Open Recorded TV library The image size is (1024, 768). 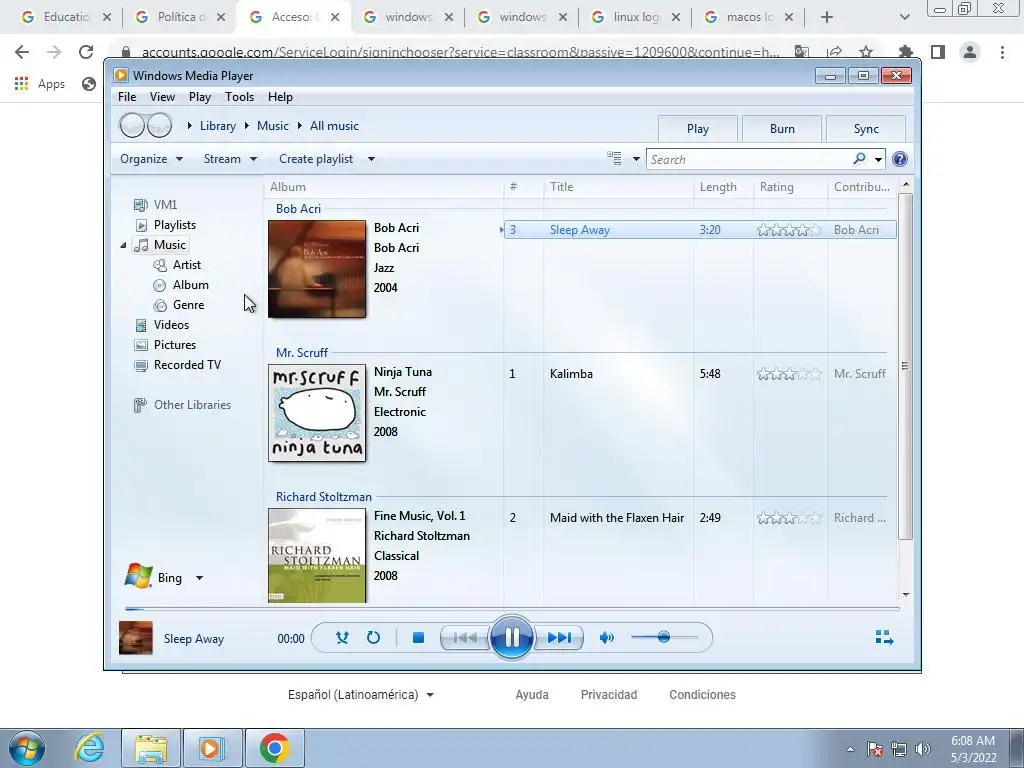(187, 365)
